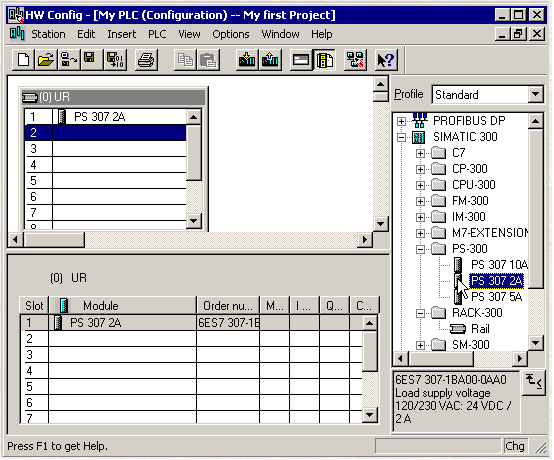Expand the SM-300 folder

[420, 345]
